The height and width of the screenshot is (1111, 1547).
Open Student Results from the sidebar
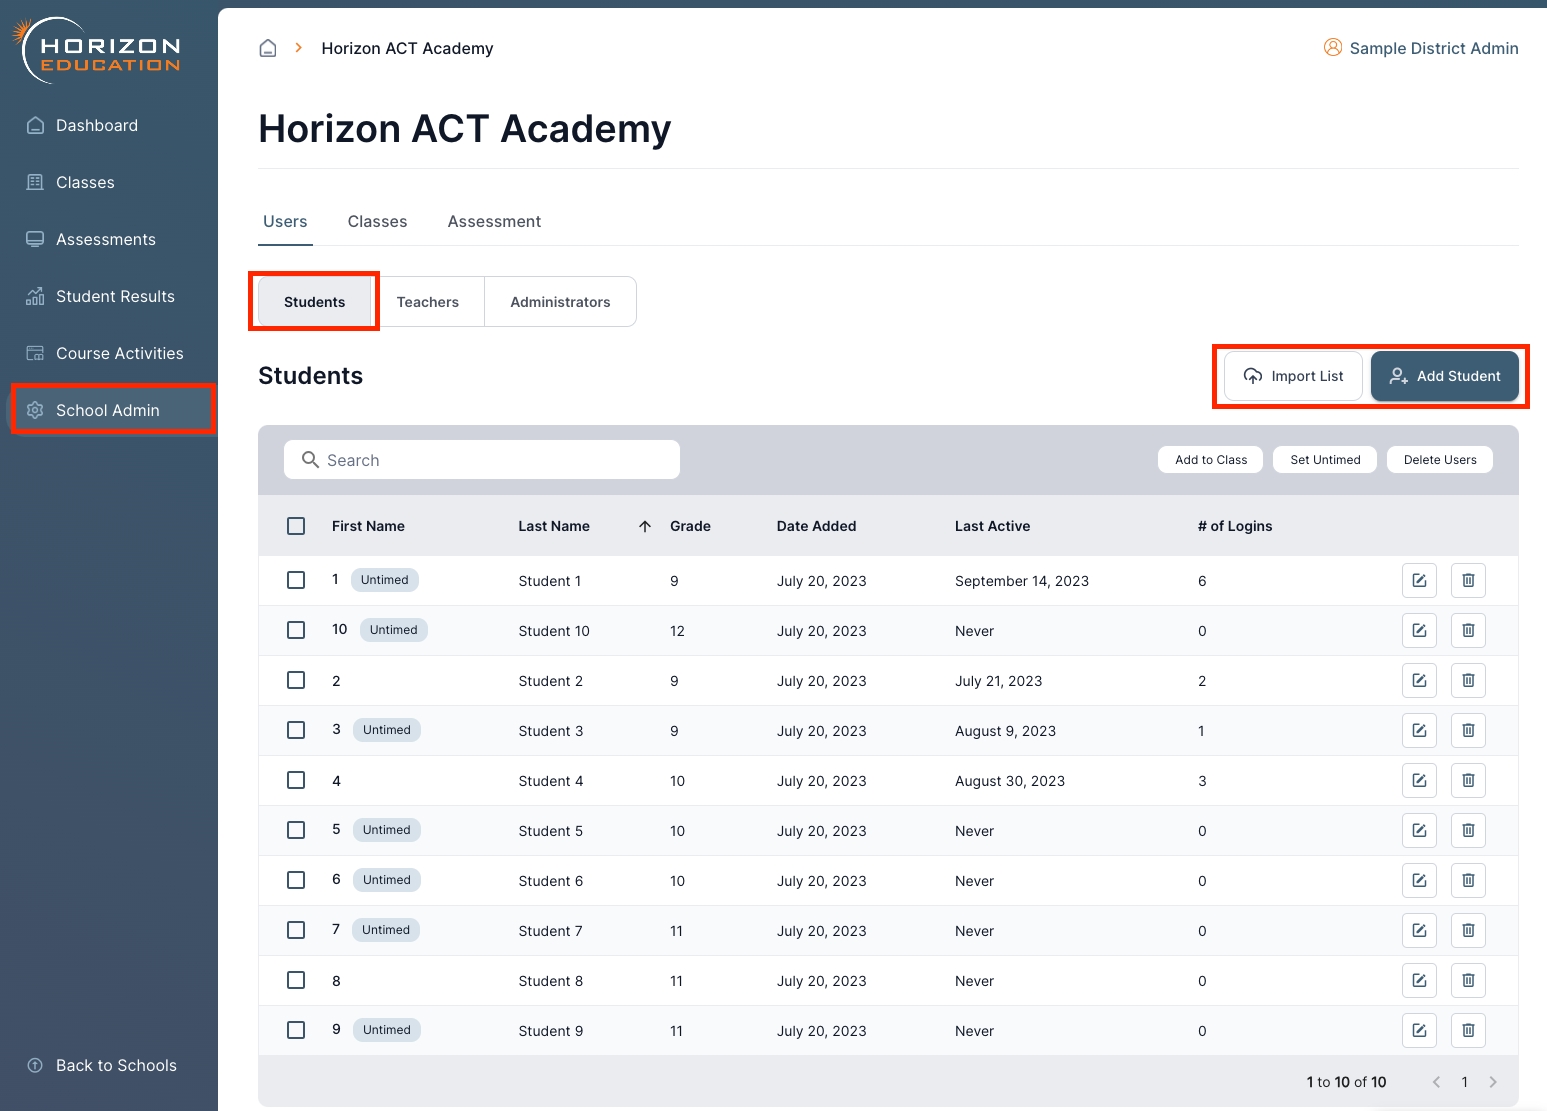pyautogui.click(x=115, y=296)
